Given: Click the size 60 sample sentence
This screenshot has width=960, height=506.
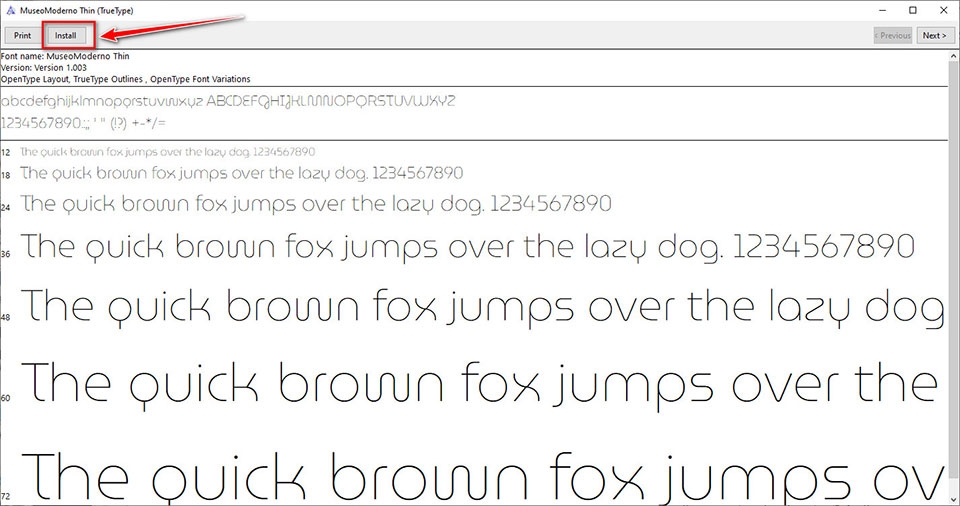Looking at the screenshot, I should coord(479,385).
